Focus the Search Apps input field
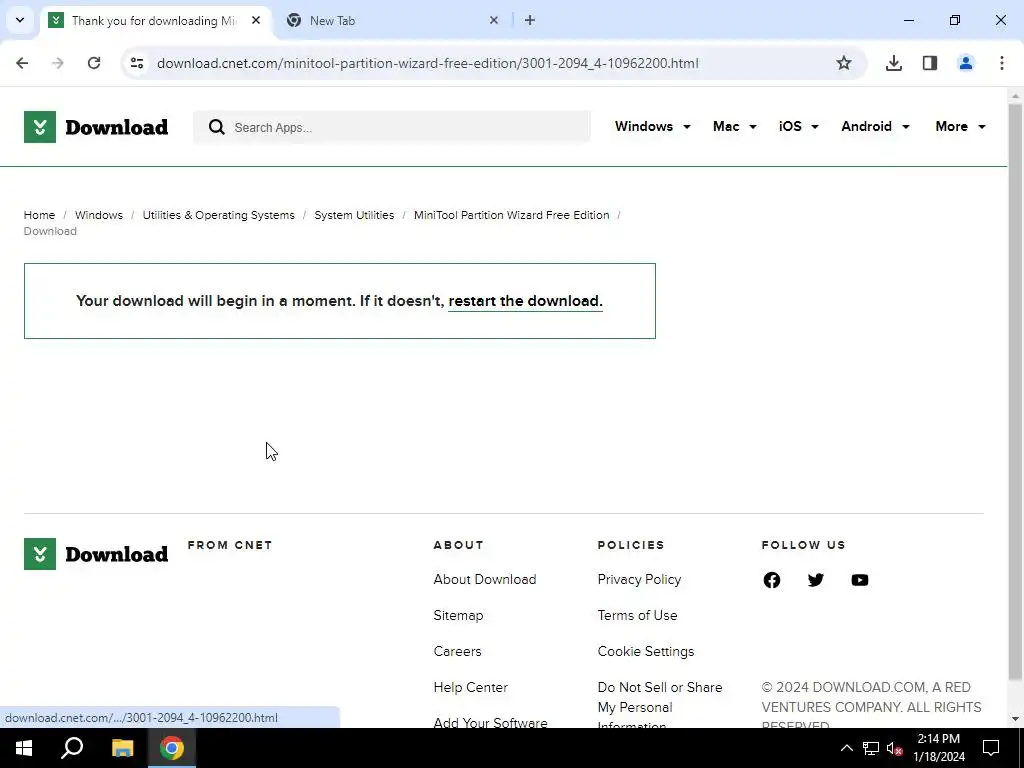 click(x=392, y=127)
